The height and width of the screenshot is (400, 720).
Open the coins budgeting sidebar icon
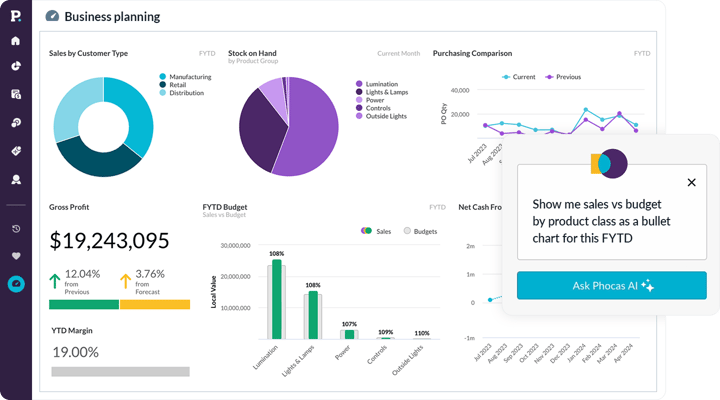(x=16, y=123)
